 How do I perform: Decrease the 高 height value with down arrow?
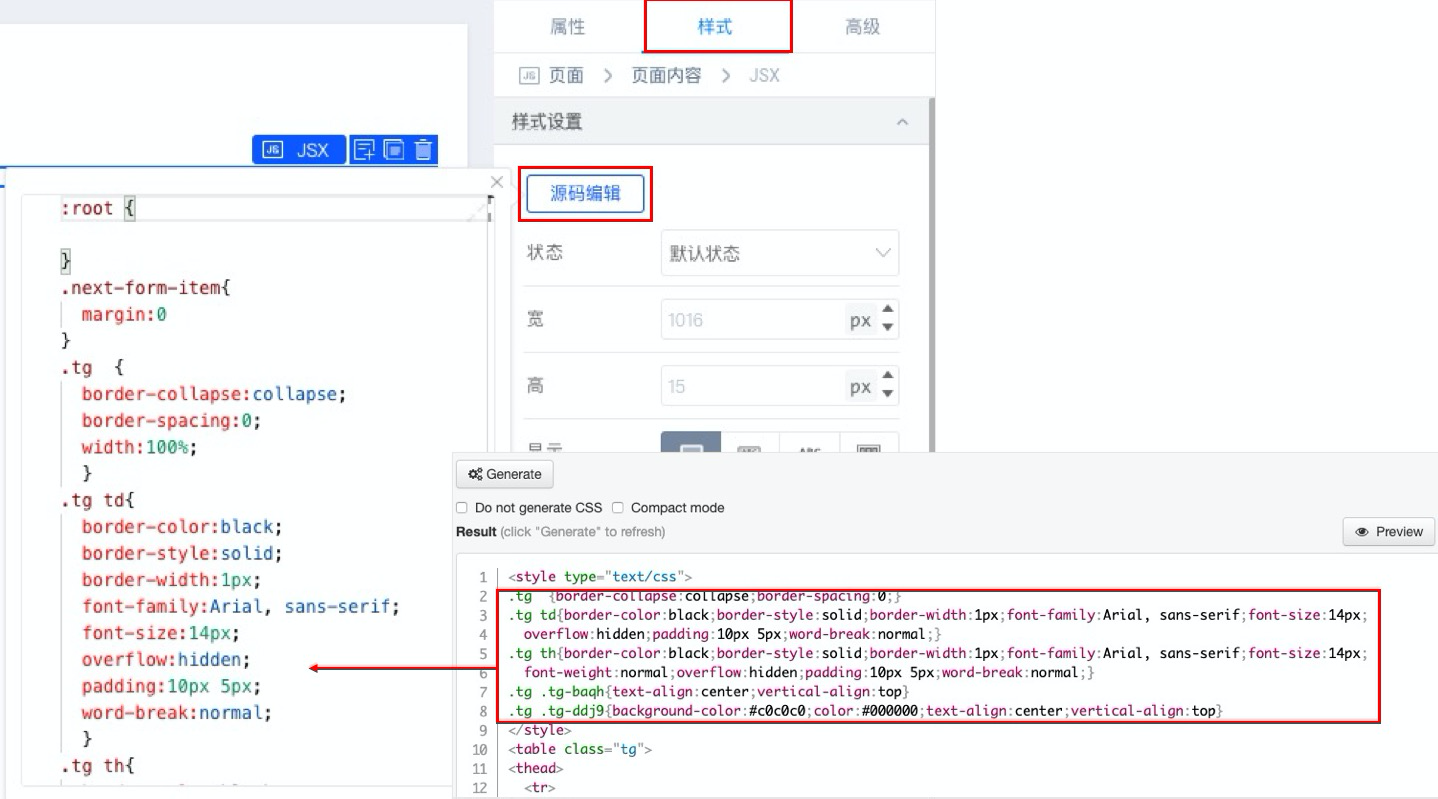887,395
